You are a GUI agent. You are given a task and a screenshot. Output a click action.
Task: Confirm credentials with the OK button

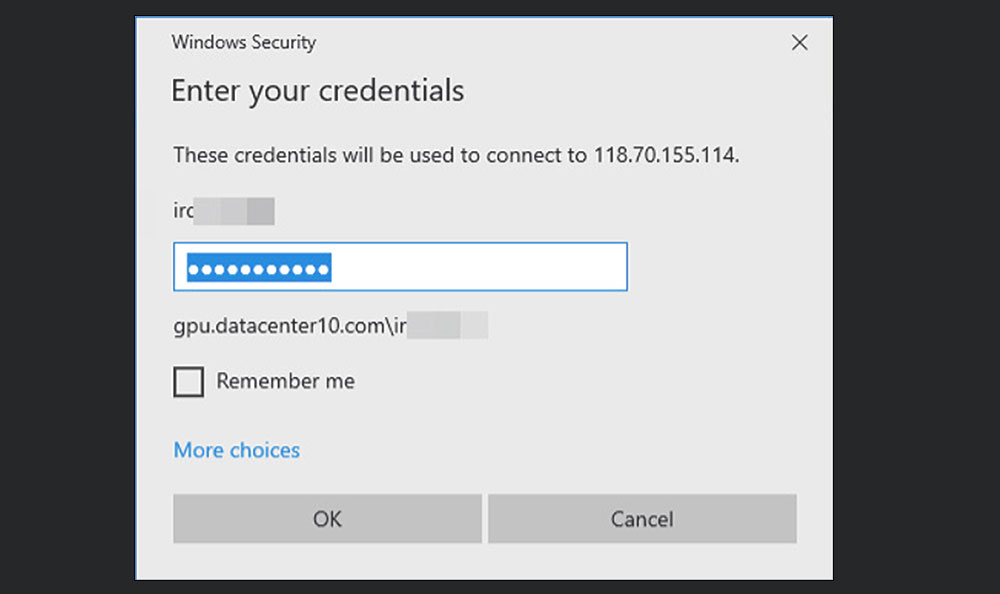[327, 519]
